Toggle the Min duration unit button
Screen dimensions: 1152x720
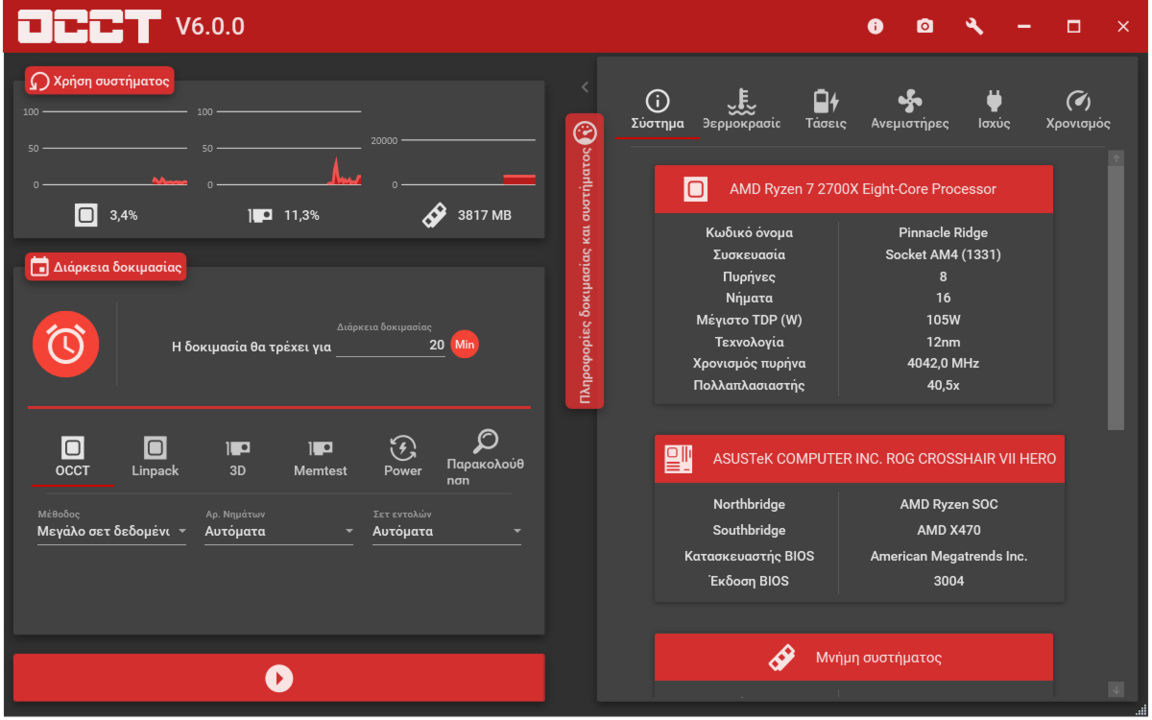point(464,345)
